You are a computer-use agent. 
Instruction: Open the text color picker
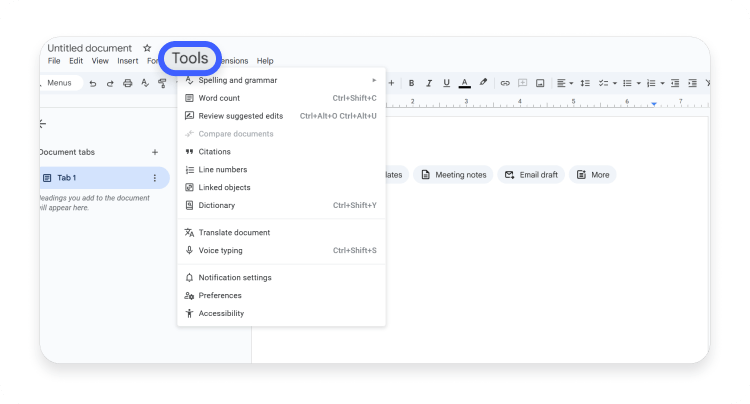(x=464, y=83)
